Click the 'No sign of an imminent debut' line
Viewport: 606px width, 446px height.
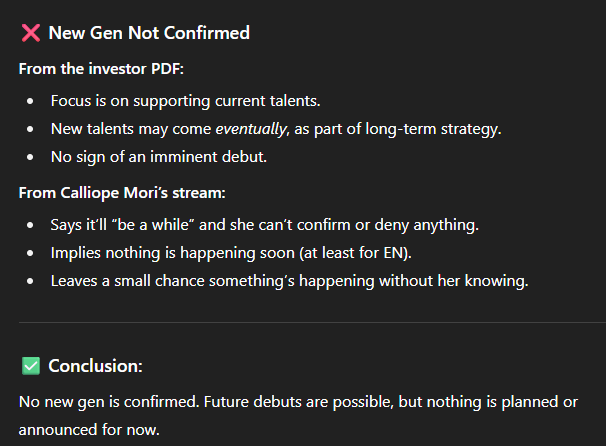(159, 157)
